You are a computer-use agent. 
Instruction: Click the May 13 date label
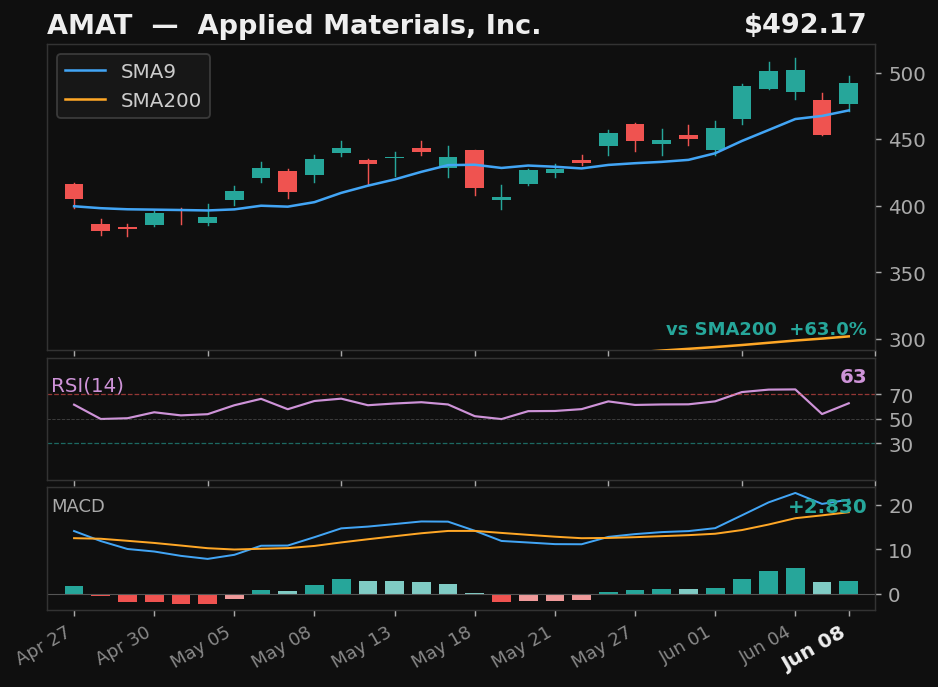pos(361,646)
